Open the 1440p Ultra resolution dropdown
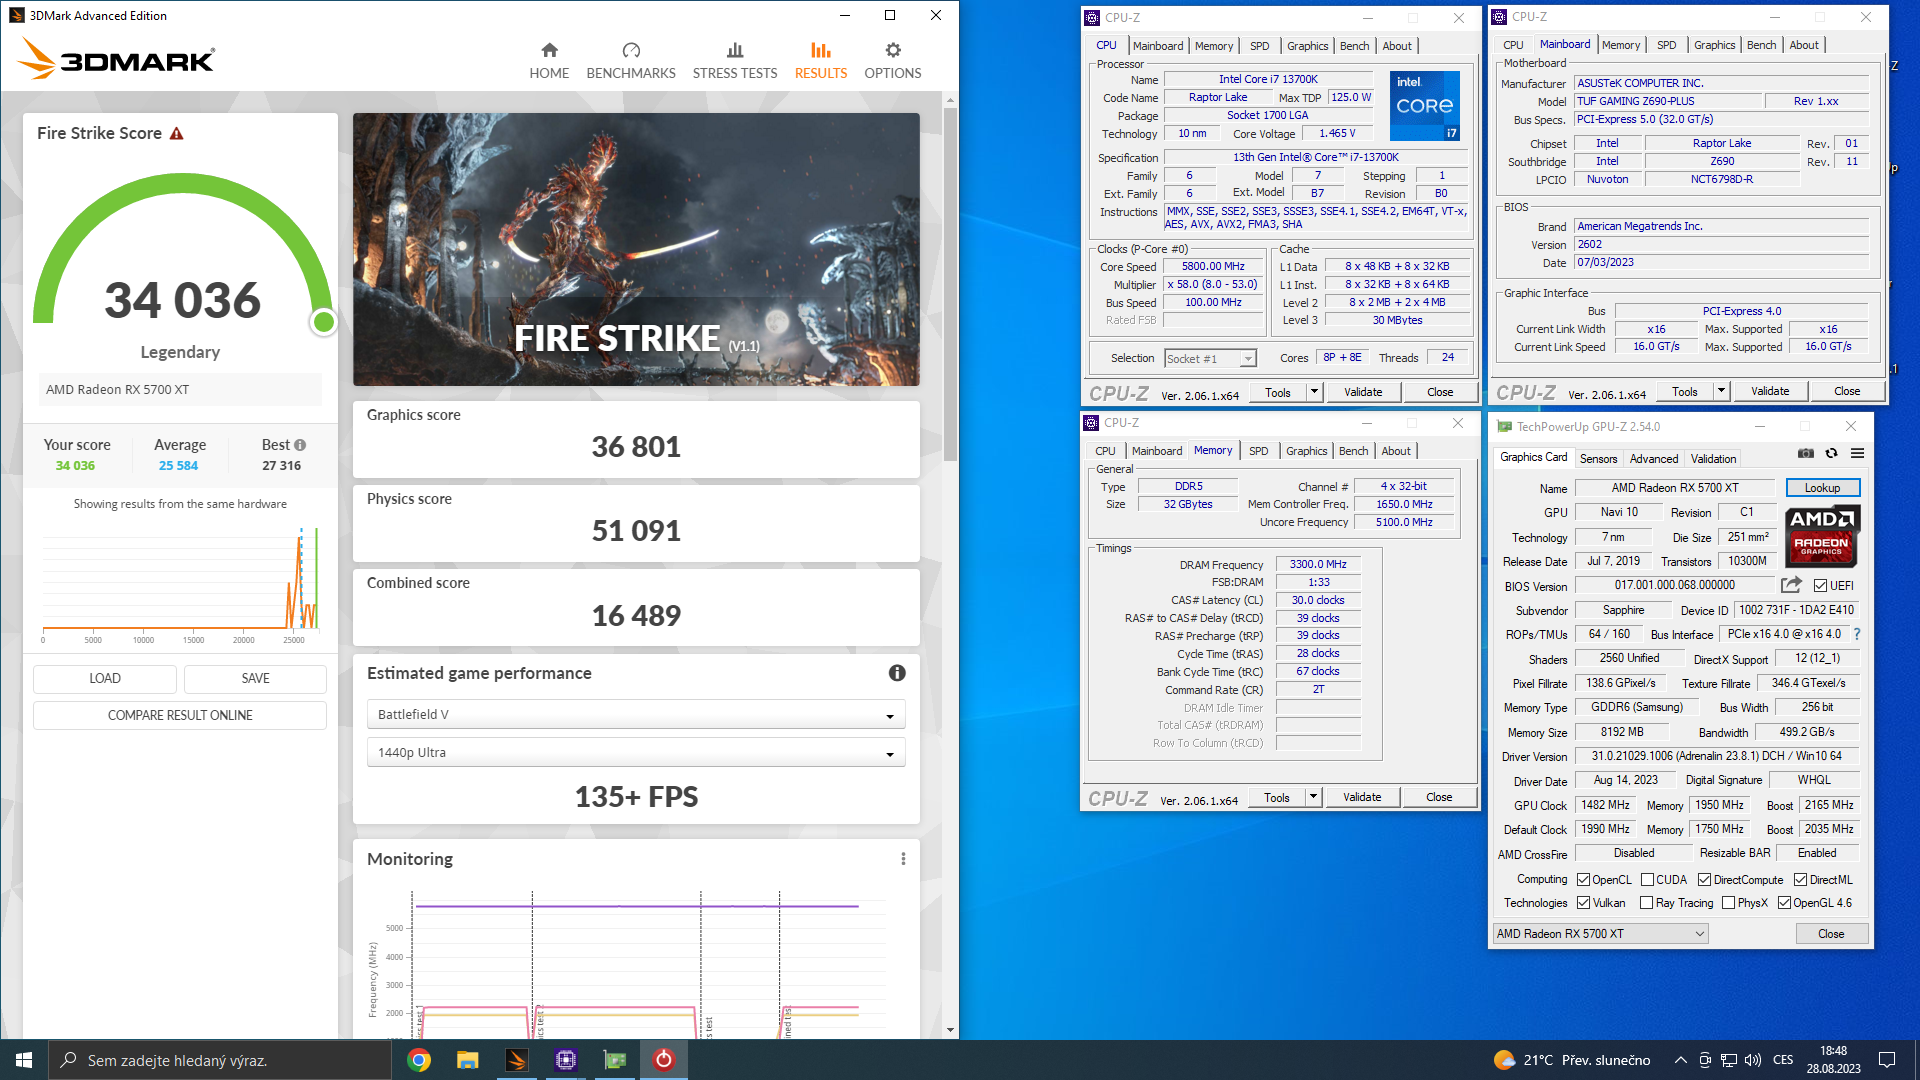The width and height of the screenshot is (1920, 1080). click(x=636, y=752)
